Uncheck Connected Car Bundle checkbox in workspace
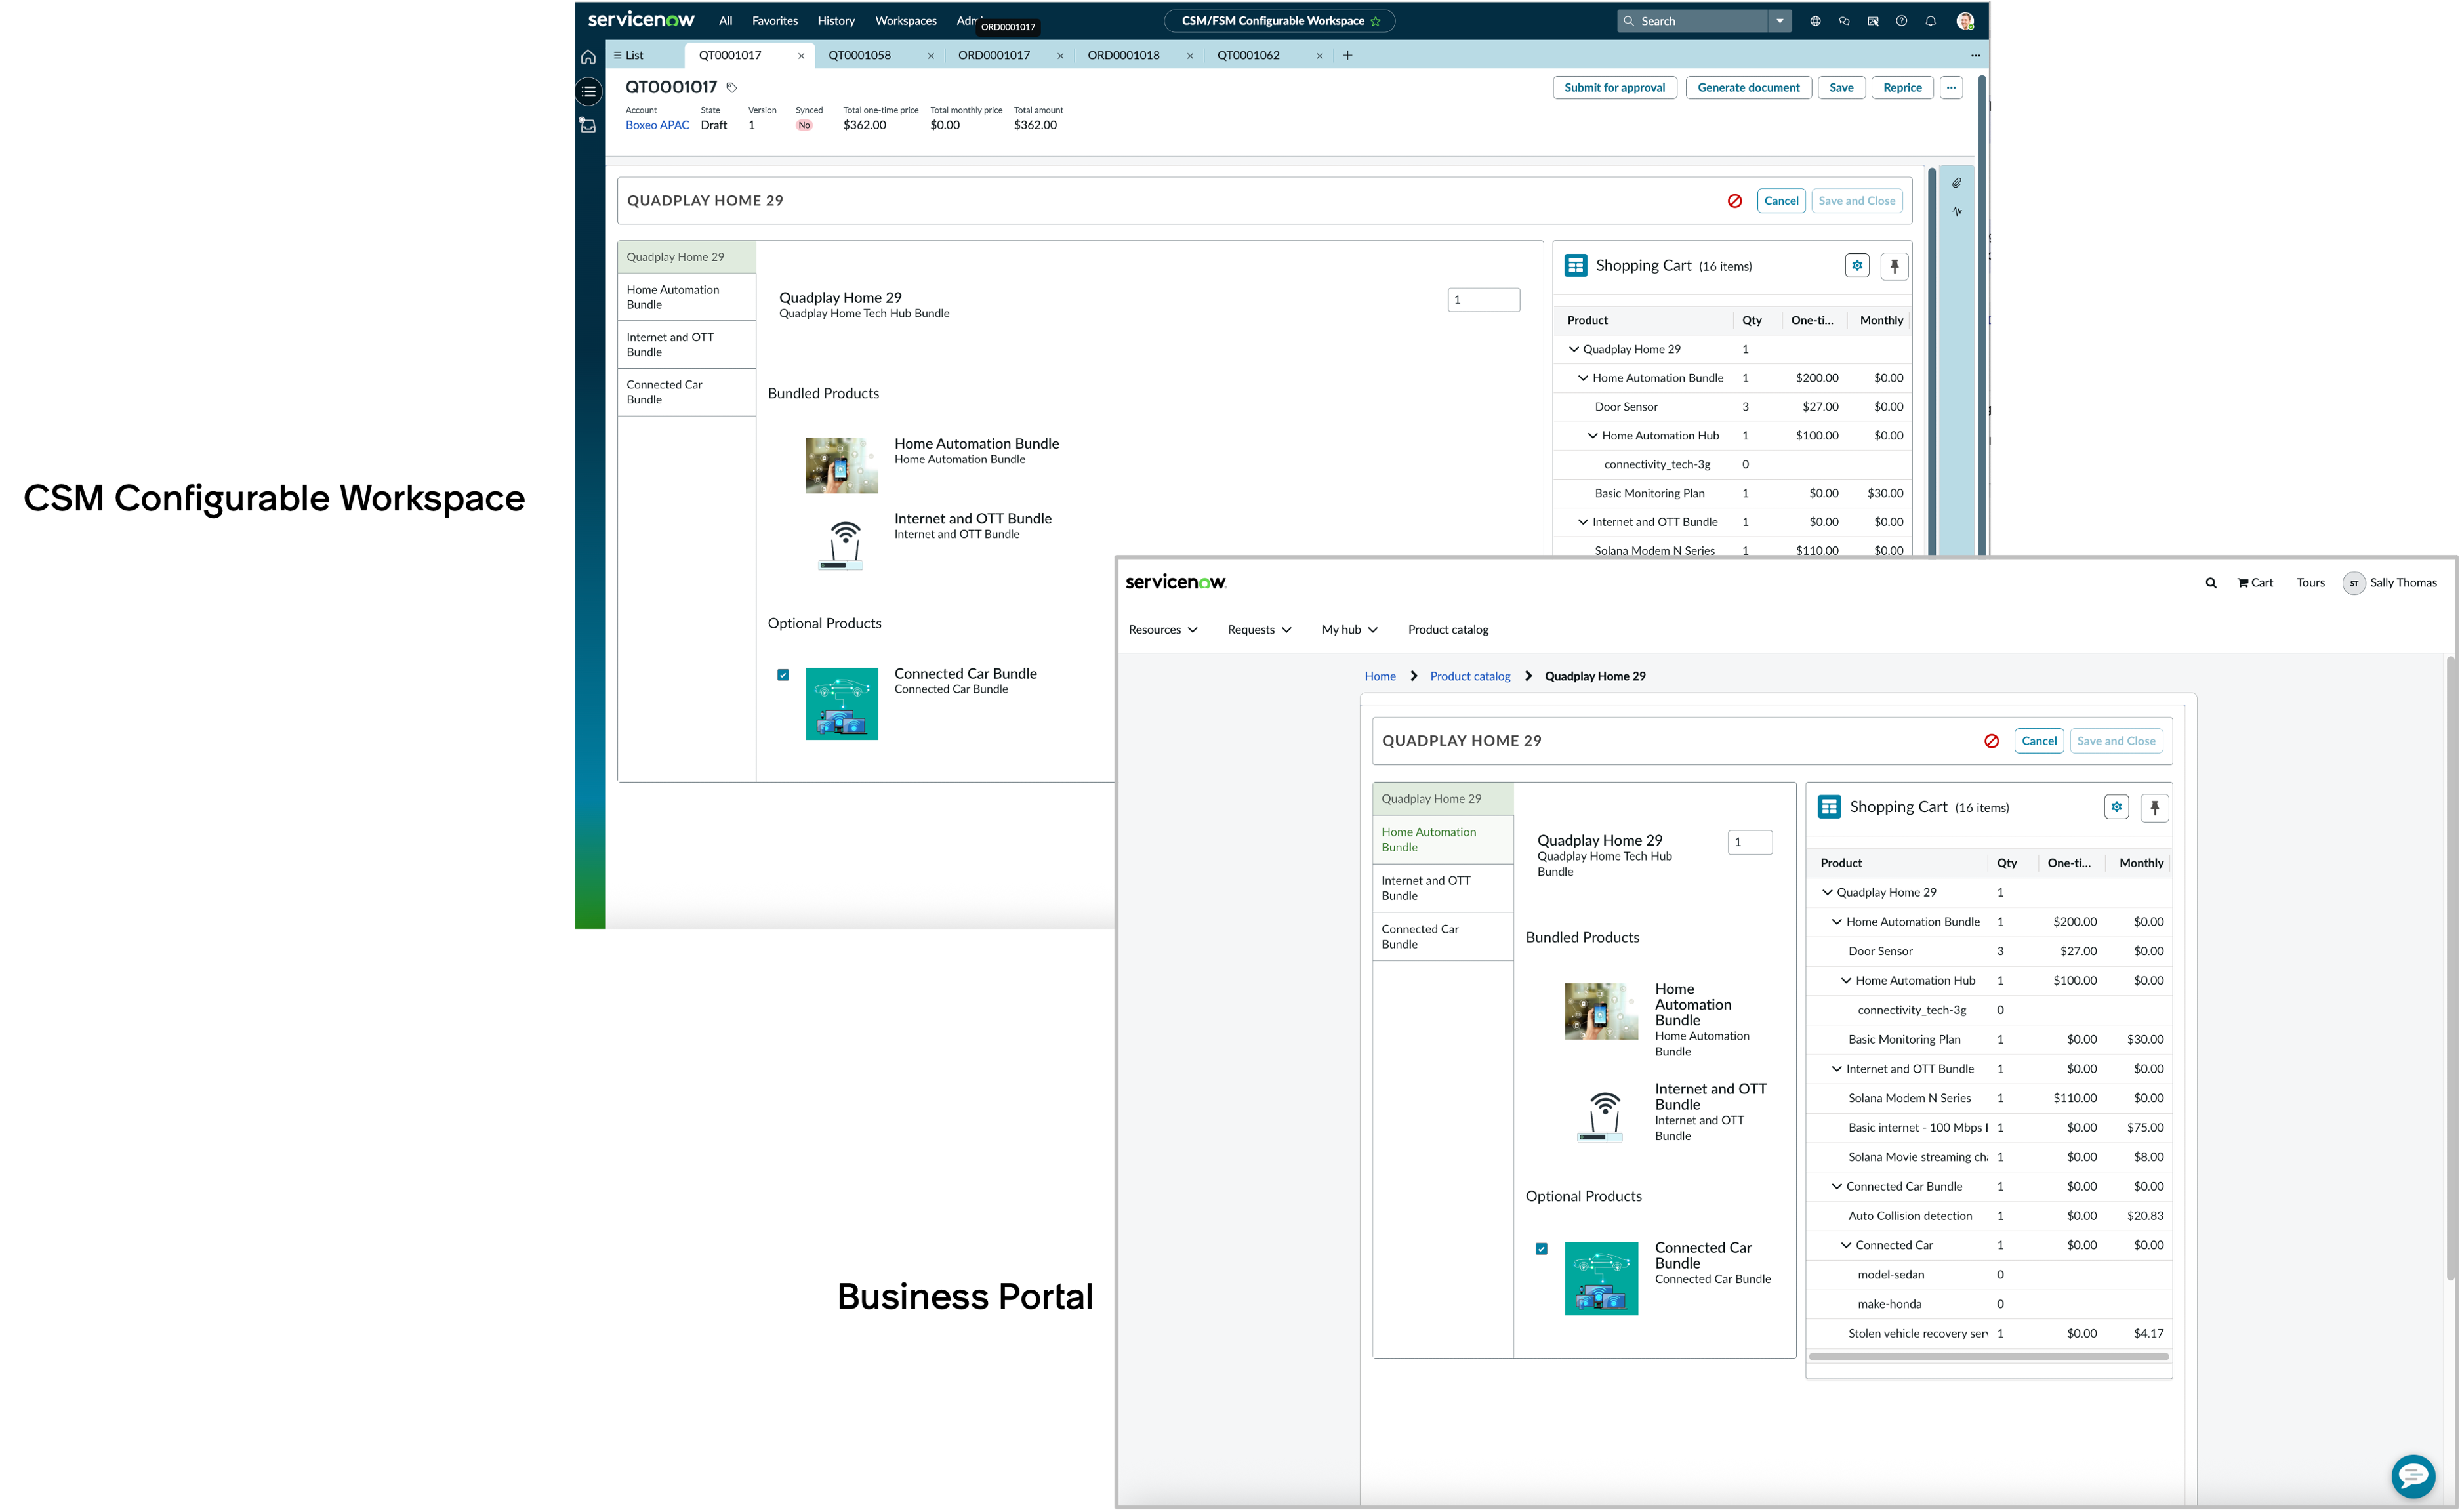 coord(783,675)
